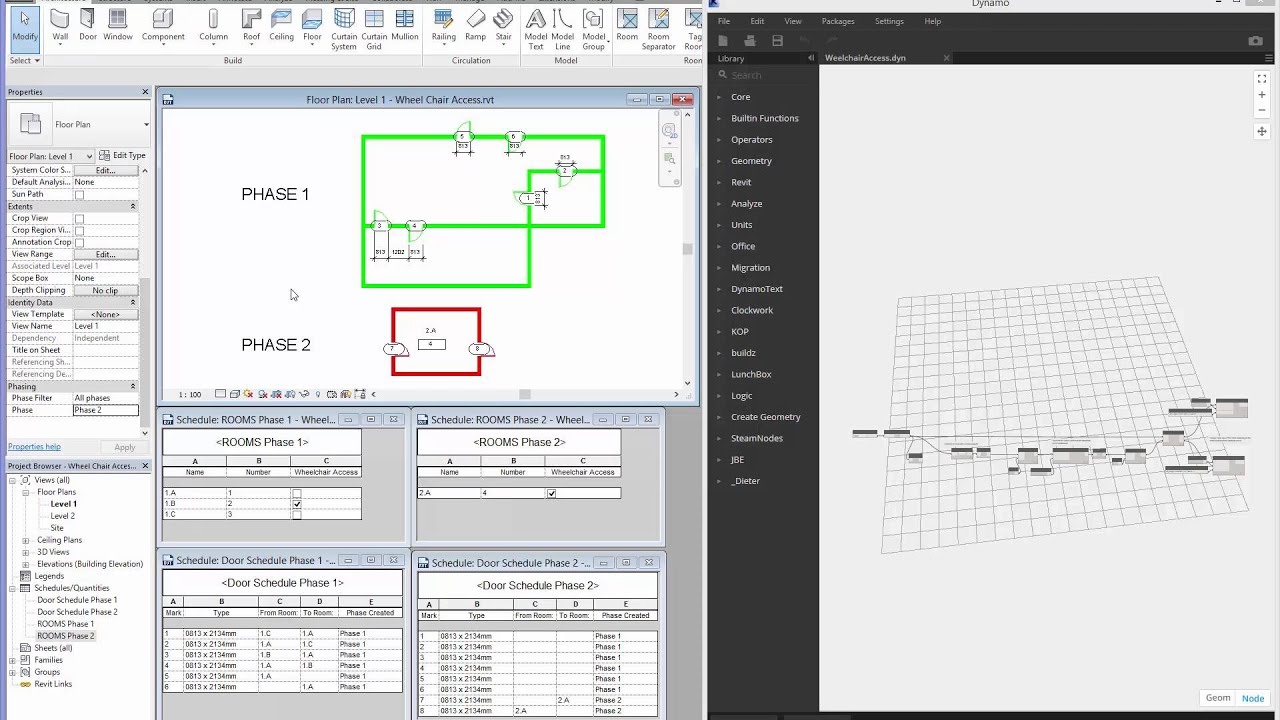This screenshot has width=1280, height=720.
Task: Click the floor plan vertical scrollbar
Action: [687, 249]
